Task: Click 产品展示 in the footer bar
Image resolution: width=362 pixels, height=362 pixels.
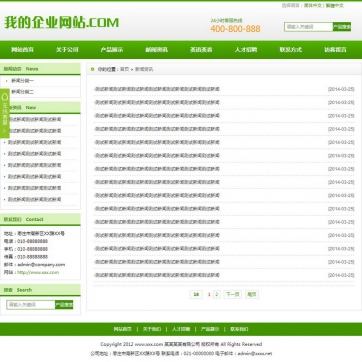Action: [x=210, y=329]
